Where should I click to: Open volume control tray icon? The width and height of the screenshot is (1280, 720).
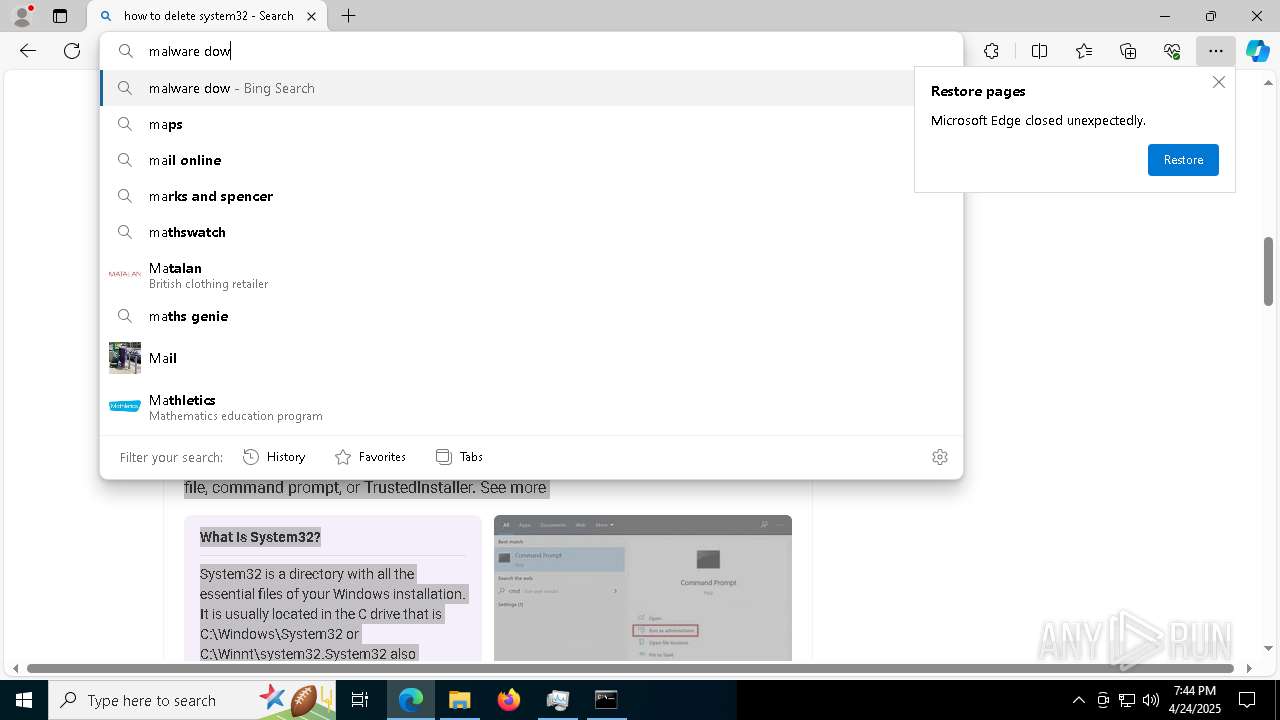[x=1150, y=700]
